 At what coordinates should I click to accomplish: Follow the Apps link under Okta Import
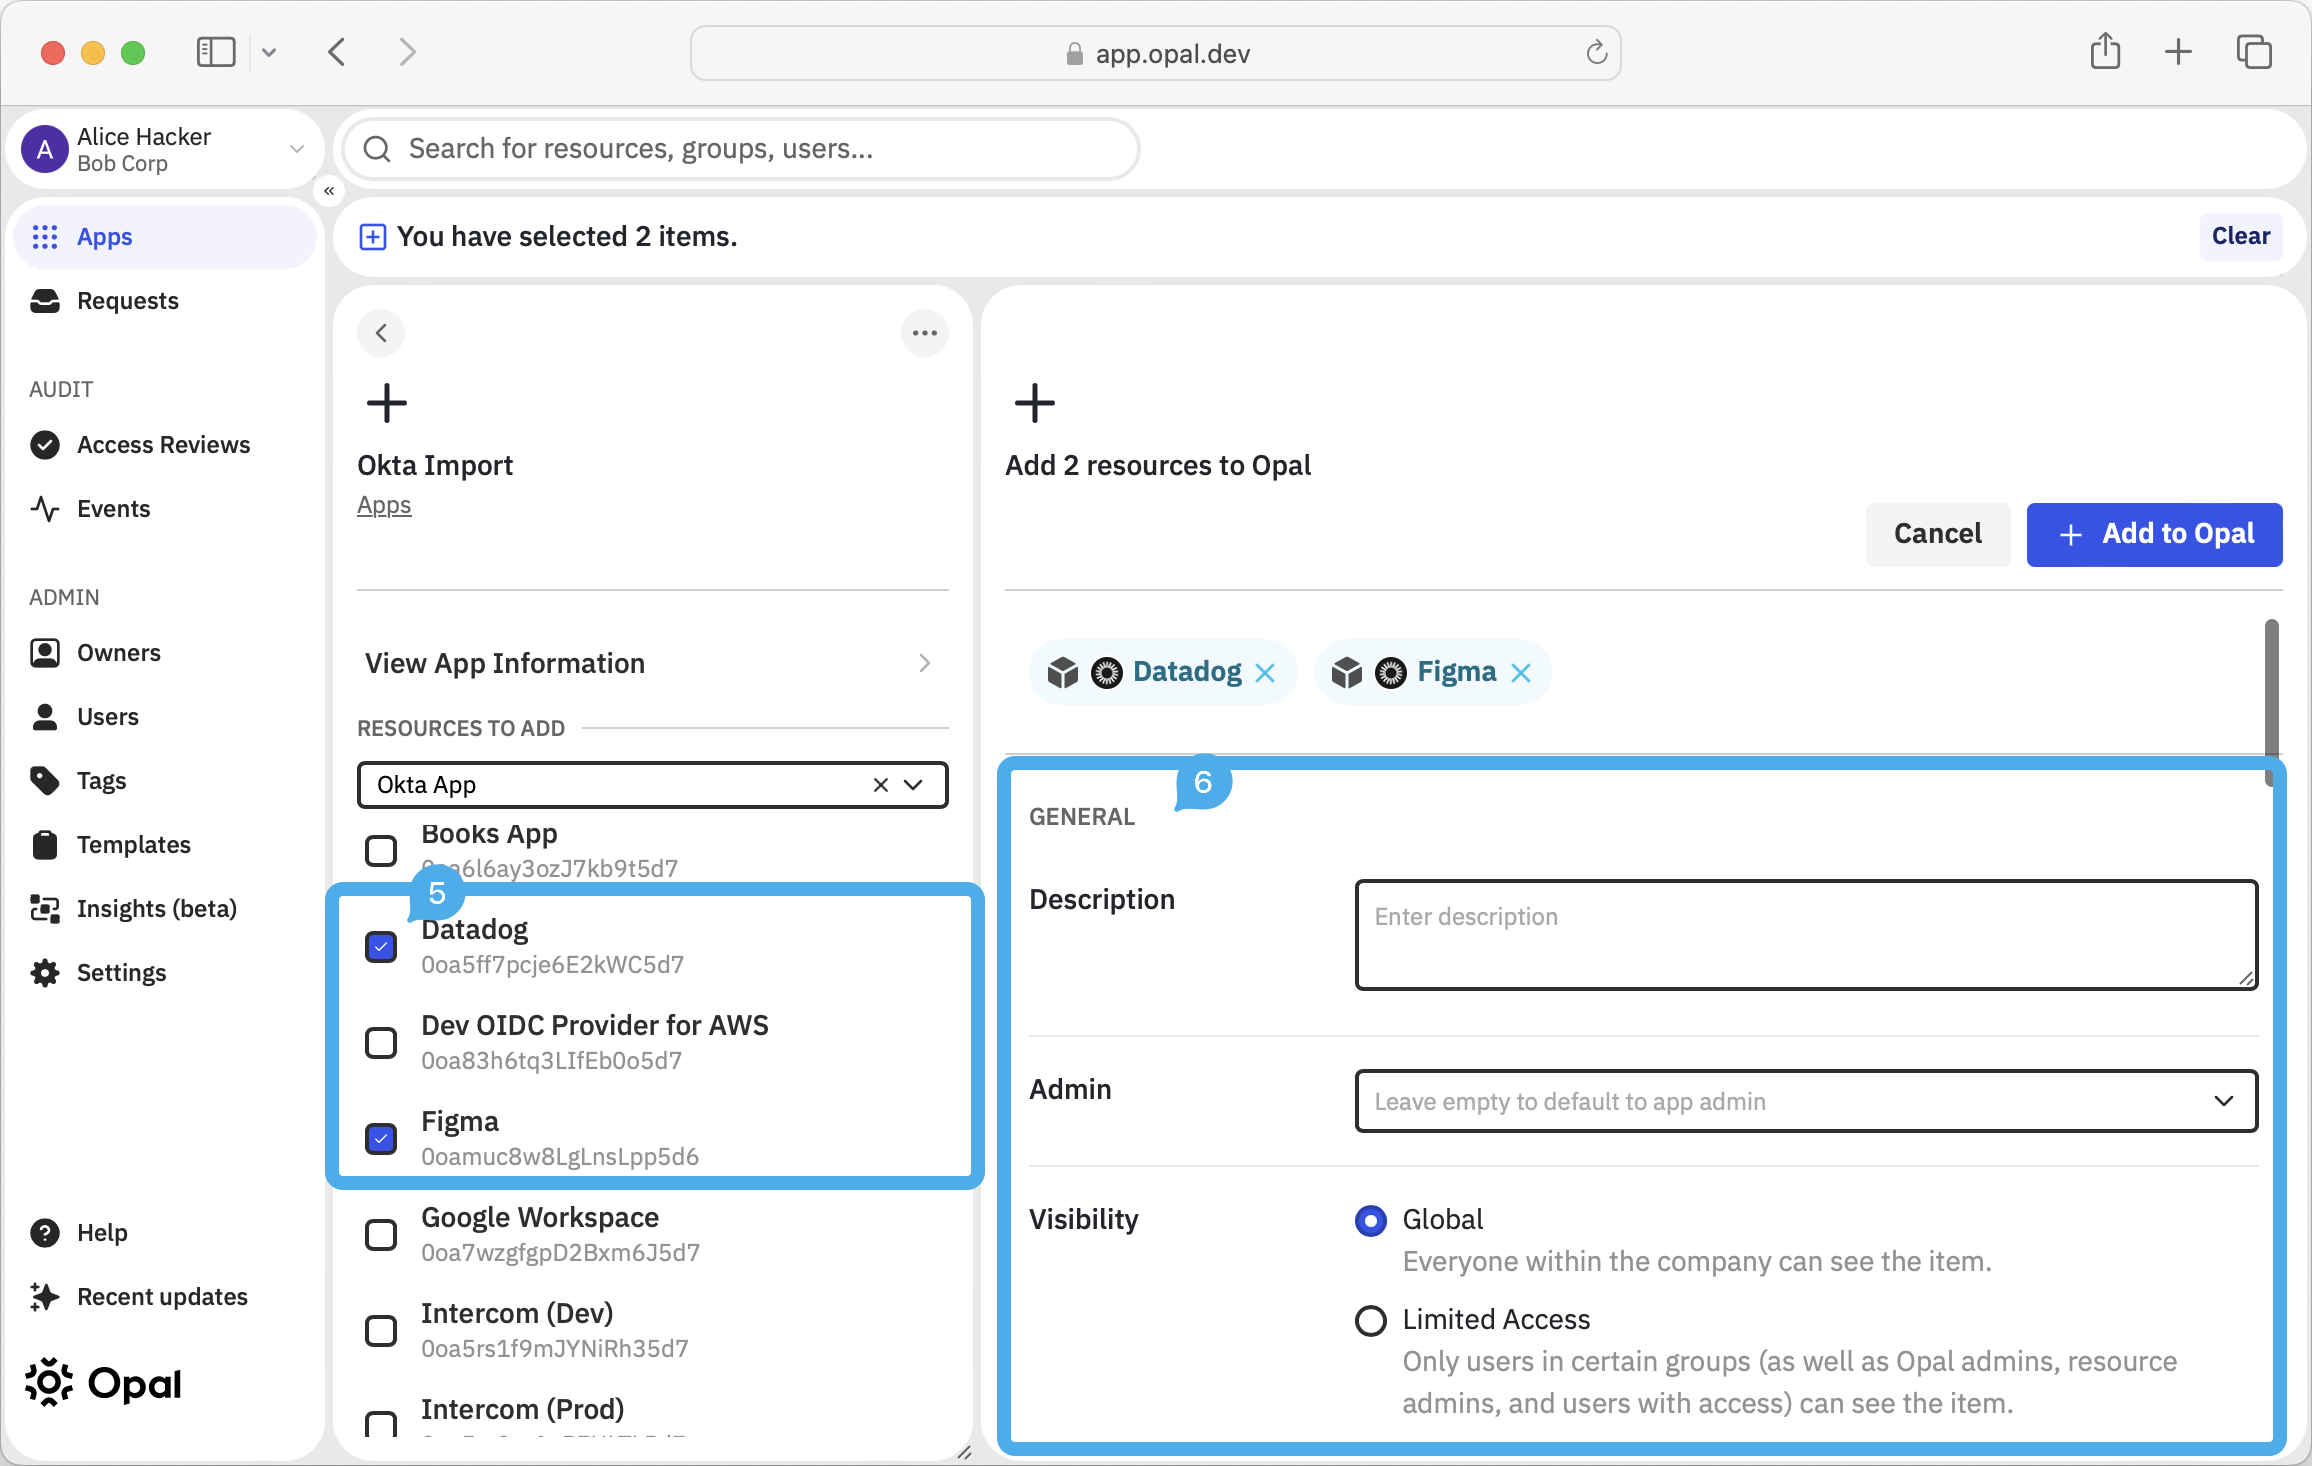[x=384, y=506]
